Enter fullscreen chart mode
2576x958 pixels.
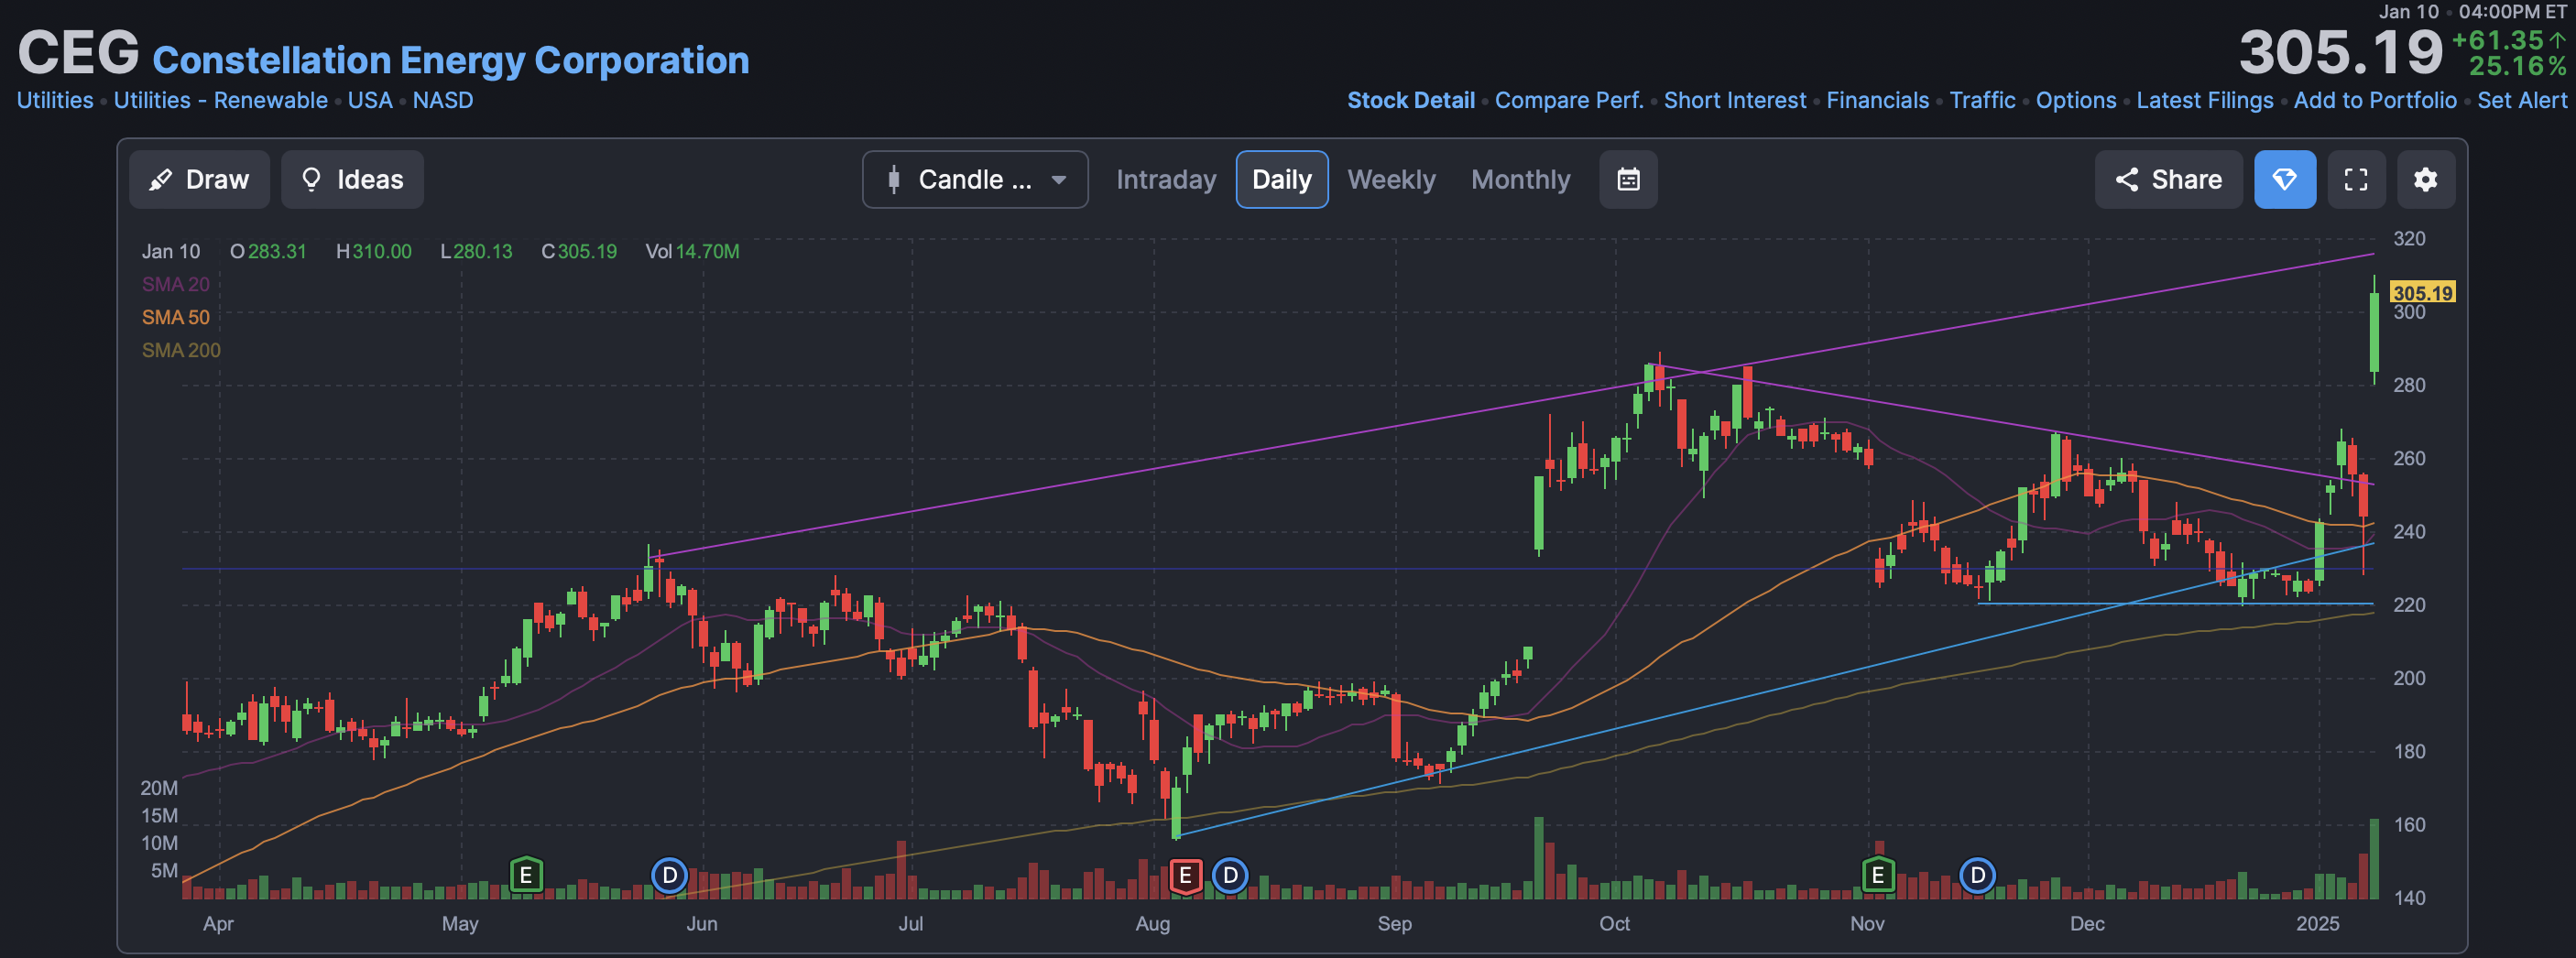coord(2356,180)
